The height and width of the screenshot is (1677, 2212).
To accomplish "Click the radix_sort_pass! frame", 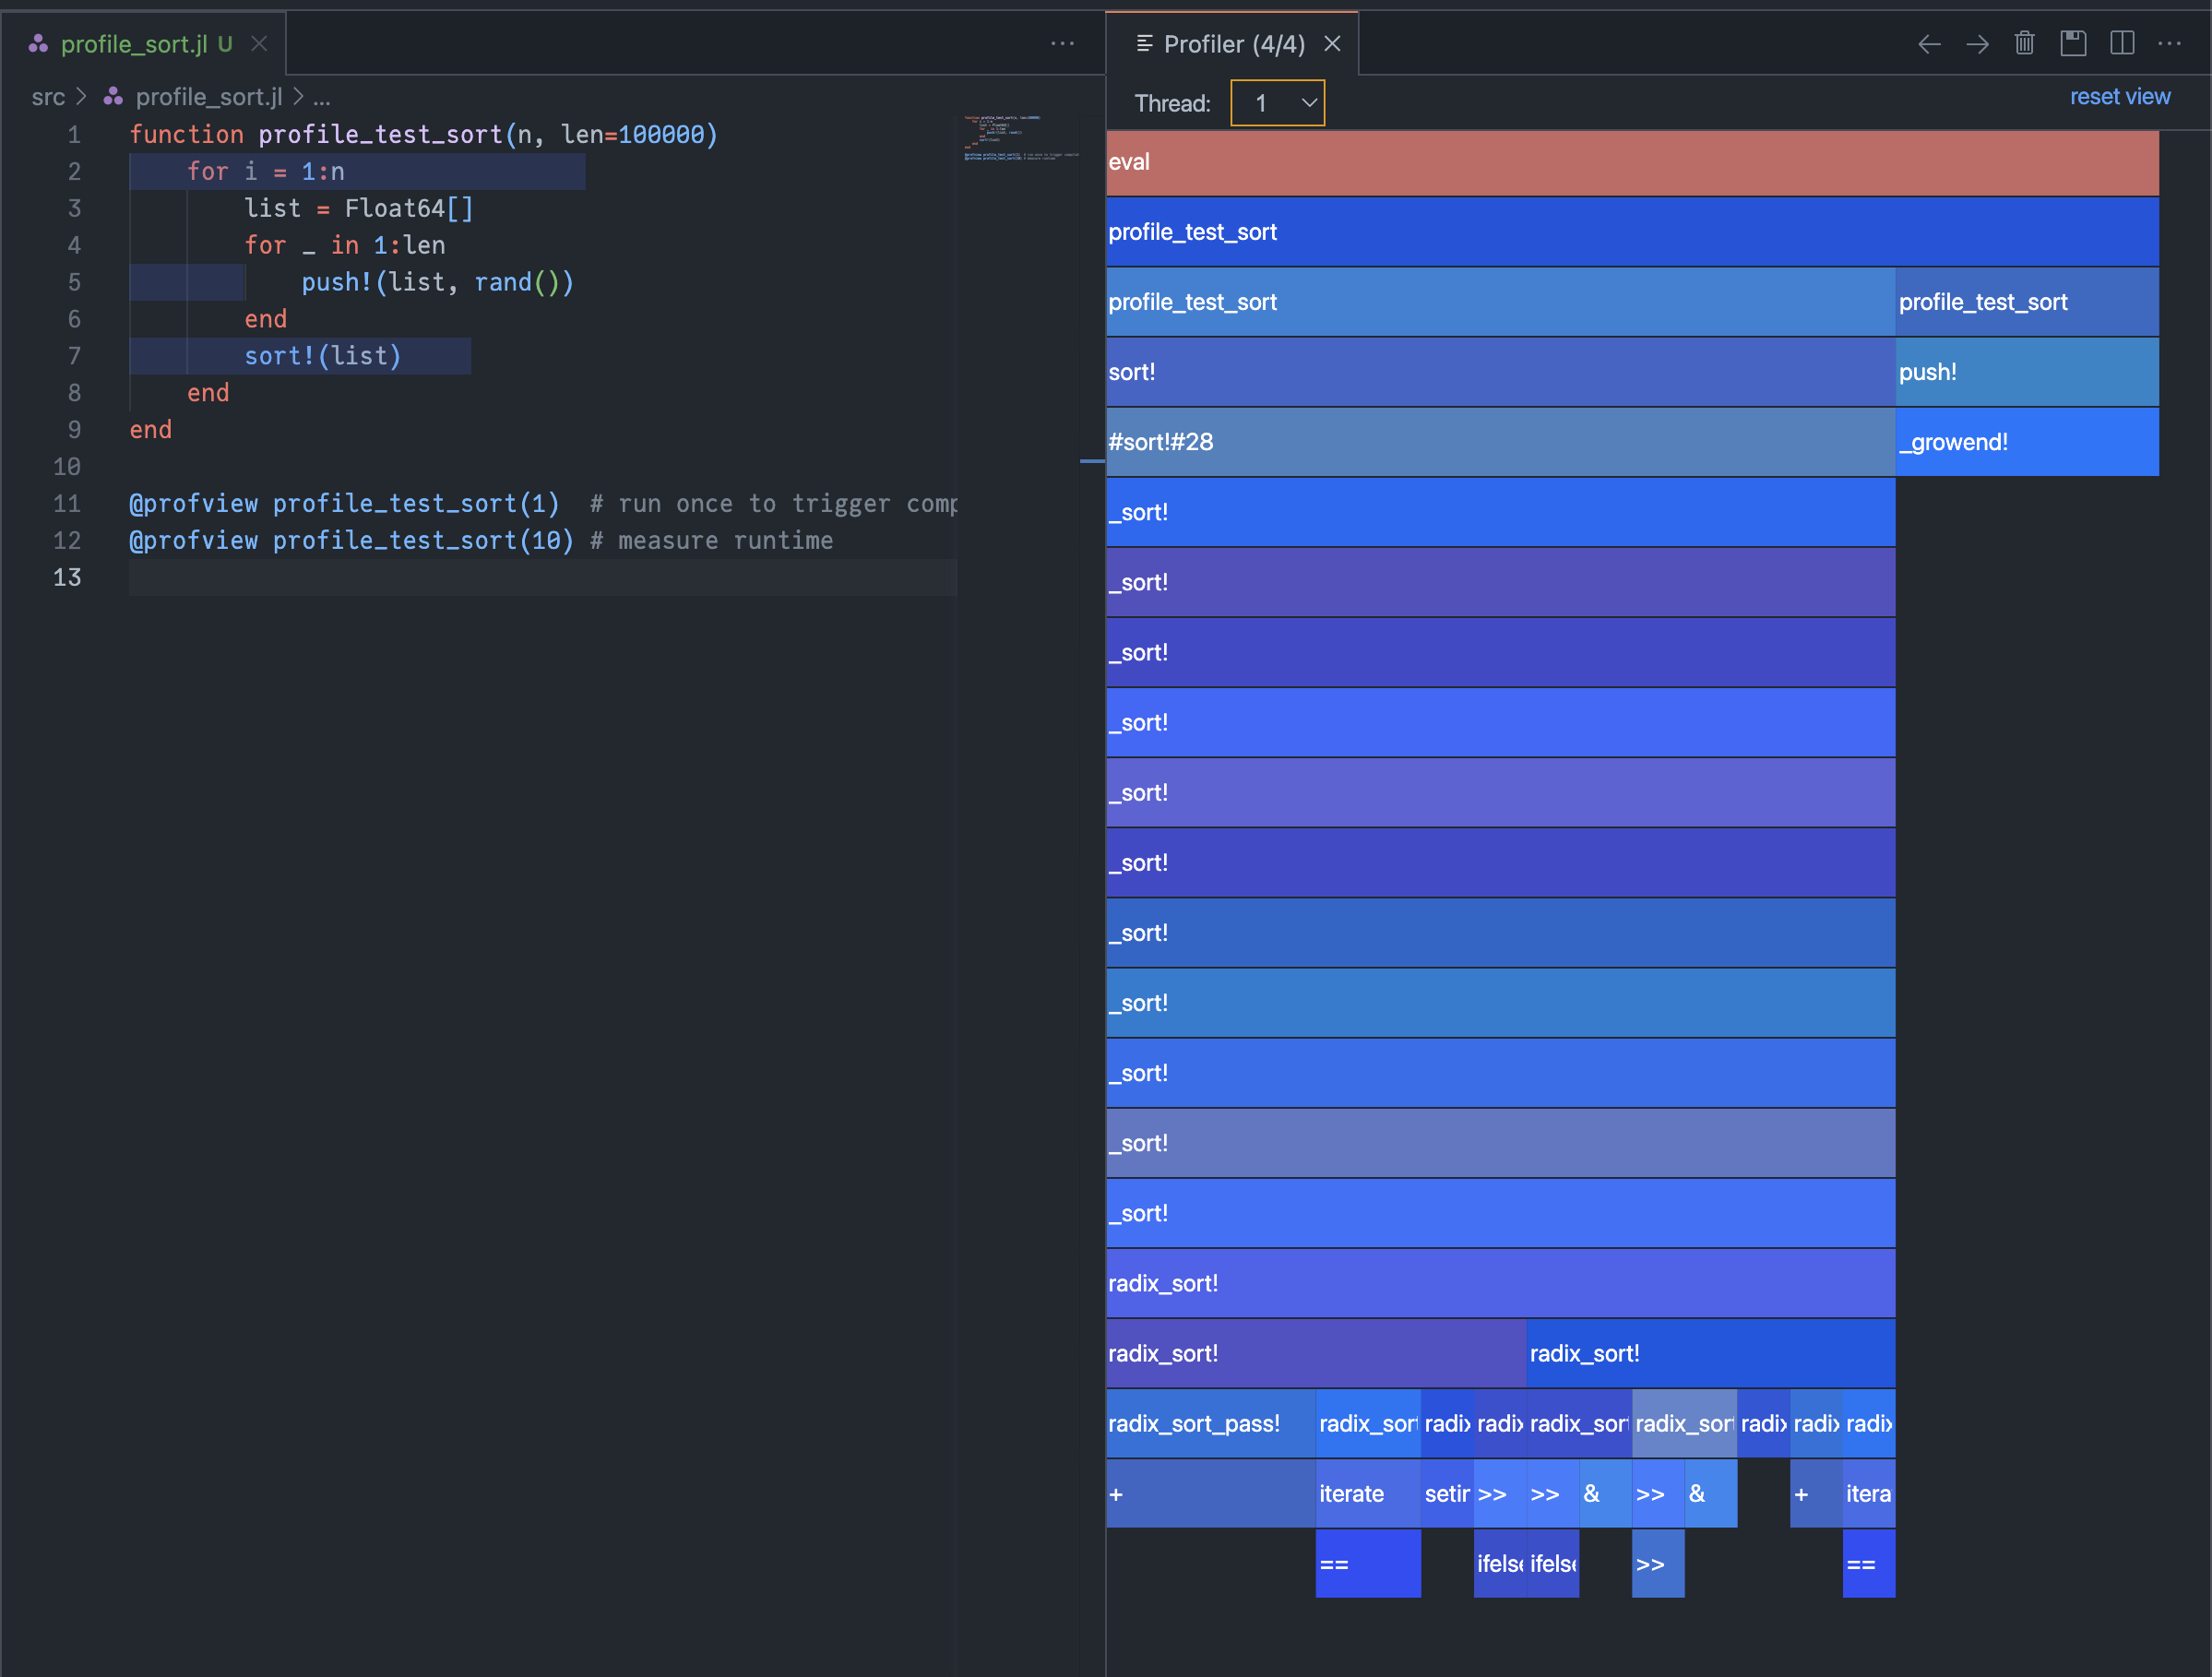I will (1209, 1423).
